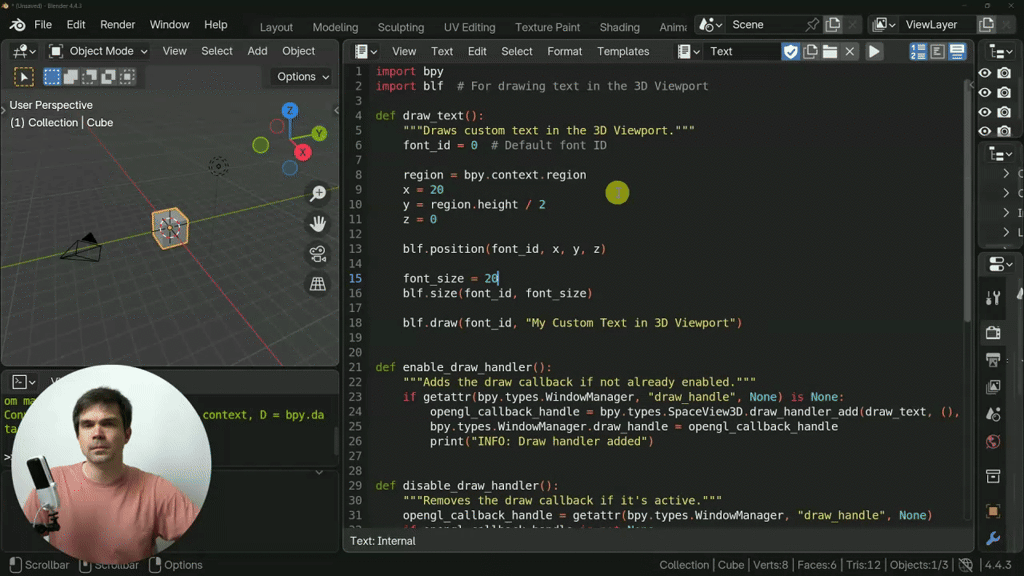Create a new text data-block
The image size is (1024, 576).
pyautogui.click(x=810, y=51)
